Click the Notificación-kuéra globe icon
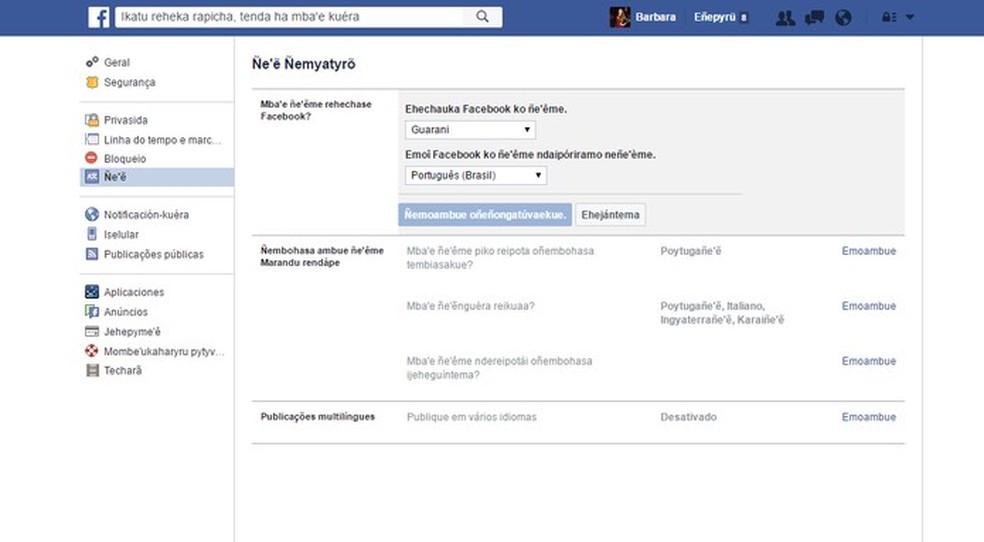Image resolution: width=984 pixels, height=542 pixels. [x=92, y=215]
